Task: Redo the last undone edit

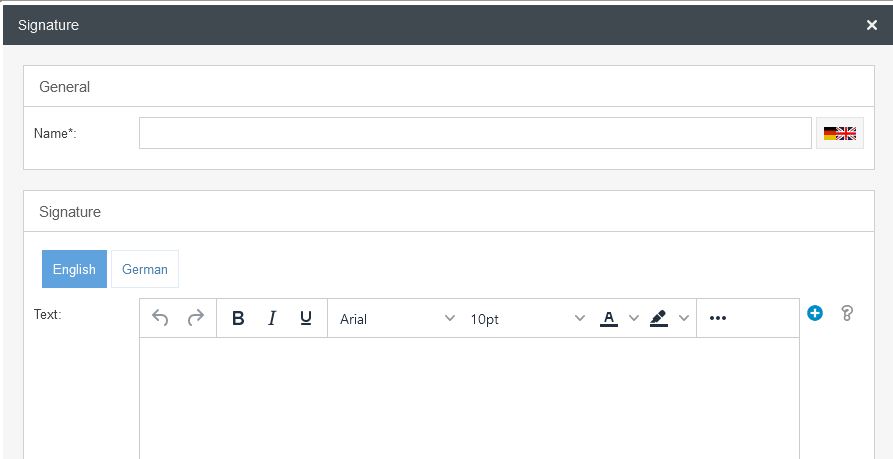Action: 196,318
